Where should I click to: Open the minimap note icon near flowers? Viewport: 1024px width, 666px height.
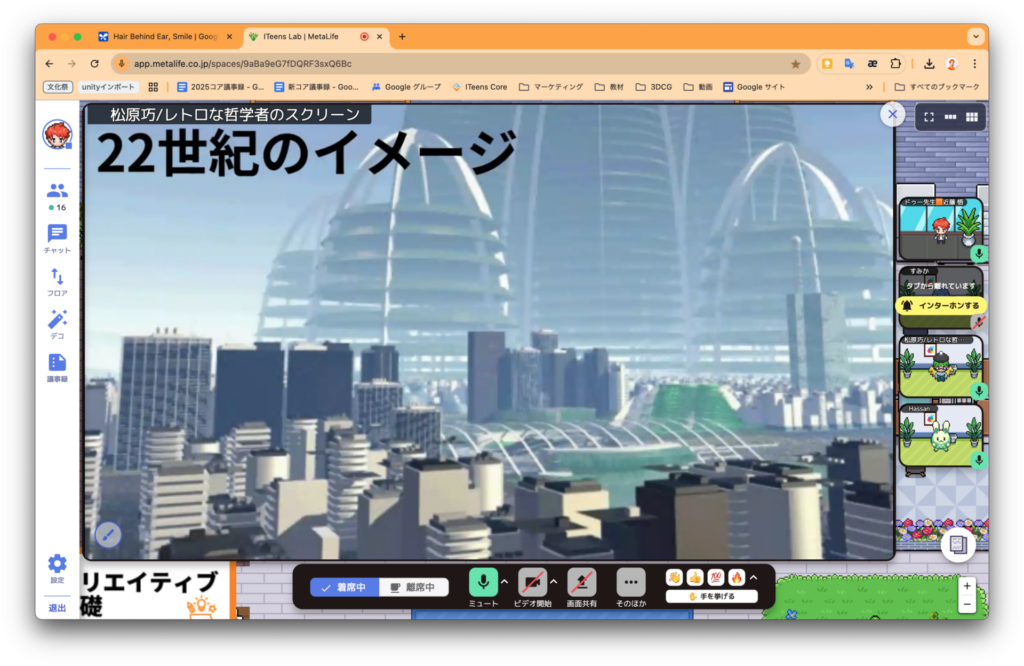(x=958, y=545)
